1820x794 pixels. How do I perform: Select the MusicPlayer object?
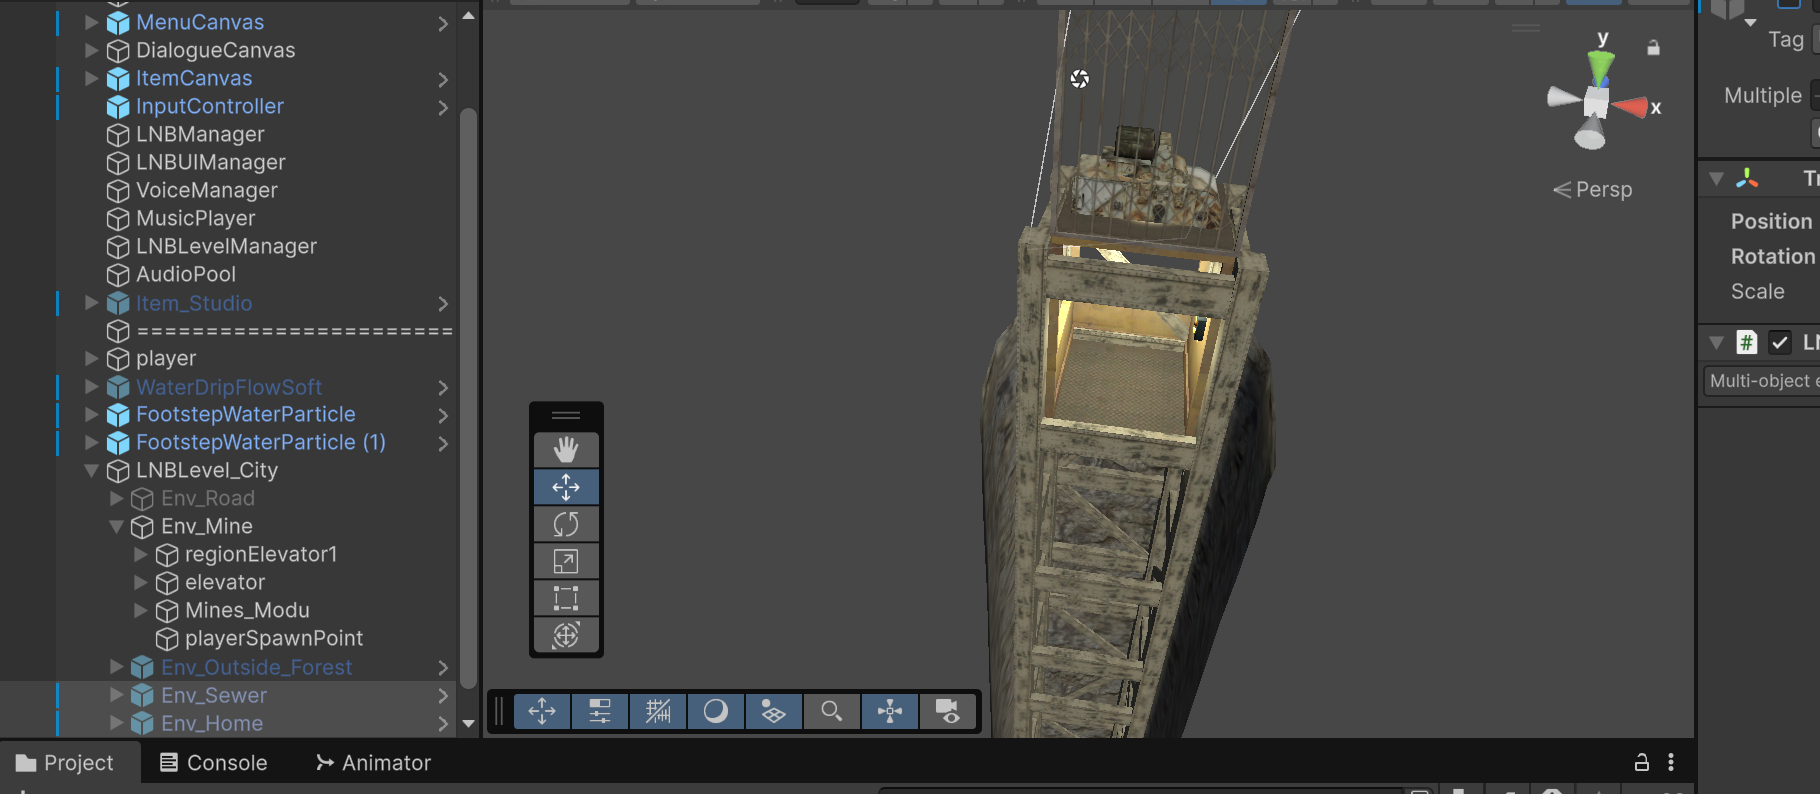196,218
